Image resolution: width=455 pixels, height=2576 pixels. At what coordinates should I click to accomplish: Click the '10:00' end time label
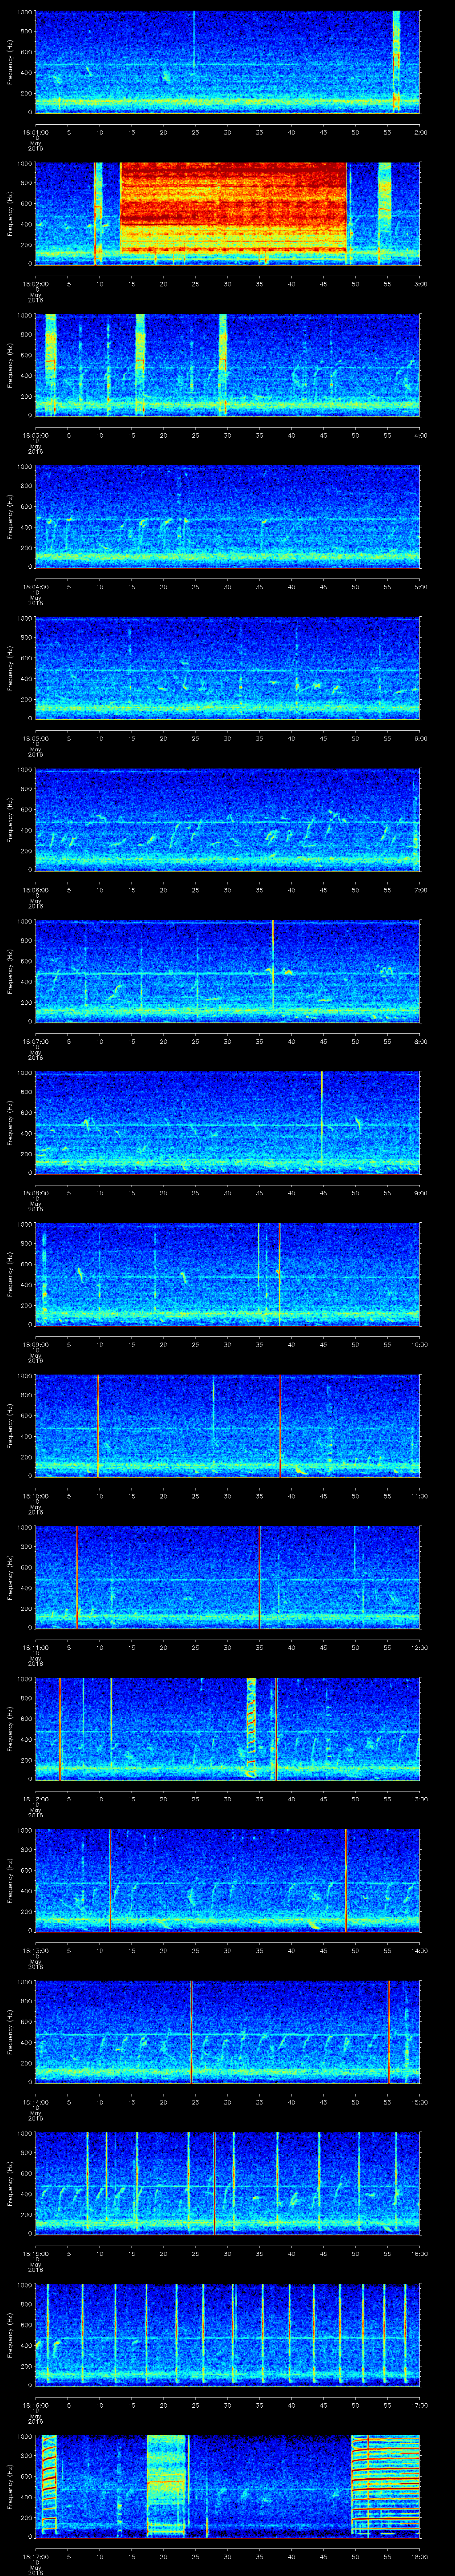420,1345
